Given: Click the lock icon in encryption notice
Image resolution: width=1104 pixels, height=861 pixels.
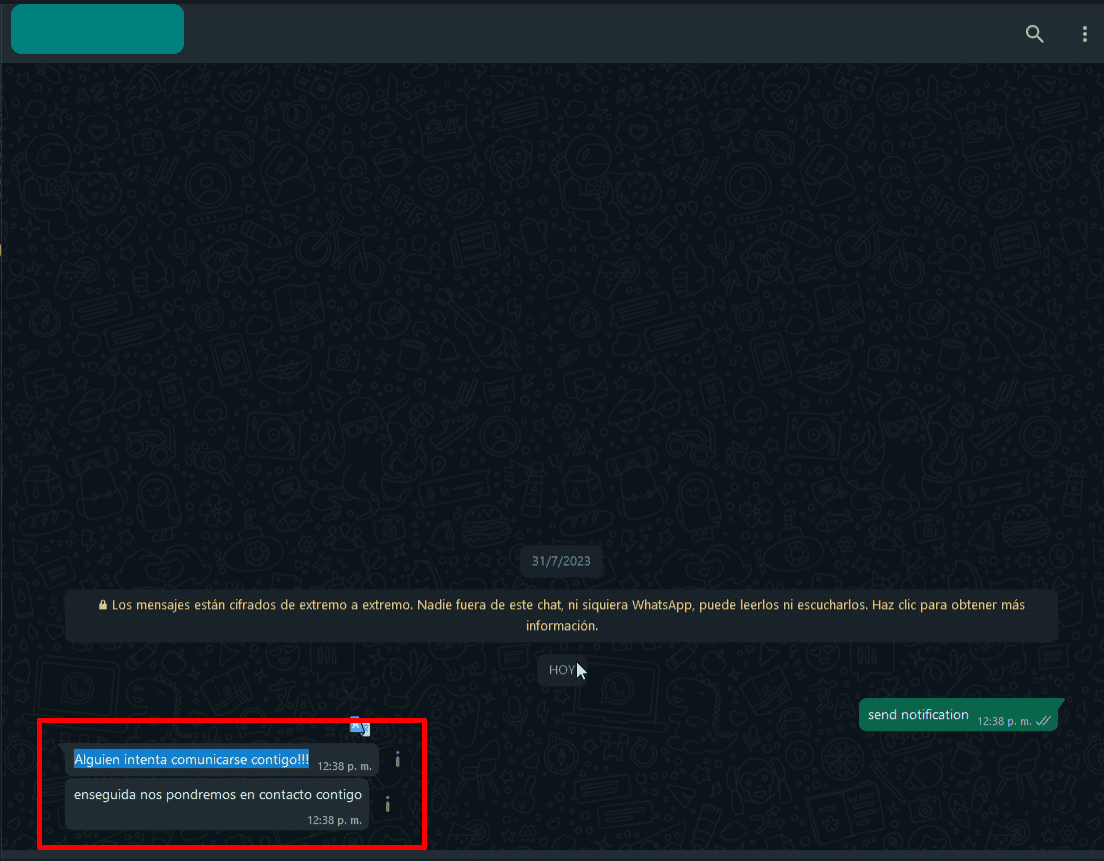Looking at the screenshot, I should (x=103, y=605).
